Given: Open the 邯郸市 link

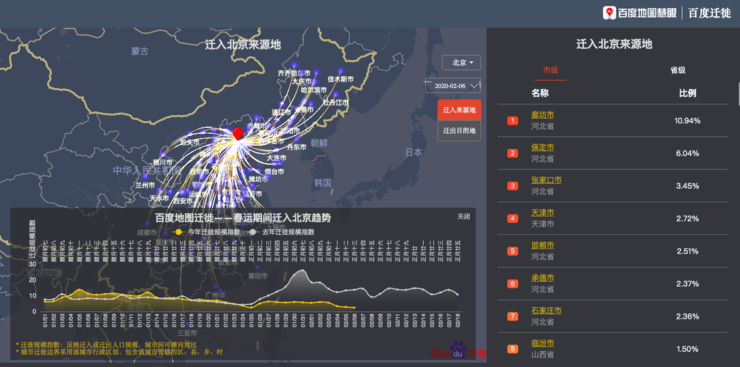Looking at the screenshot, I should [542, 245].
